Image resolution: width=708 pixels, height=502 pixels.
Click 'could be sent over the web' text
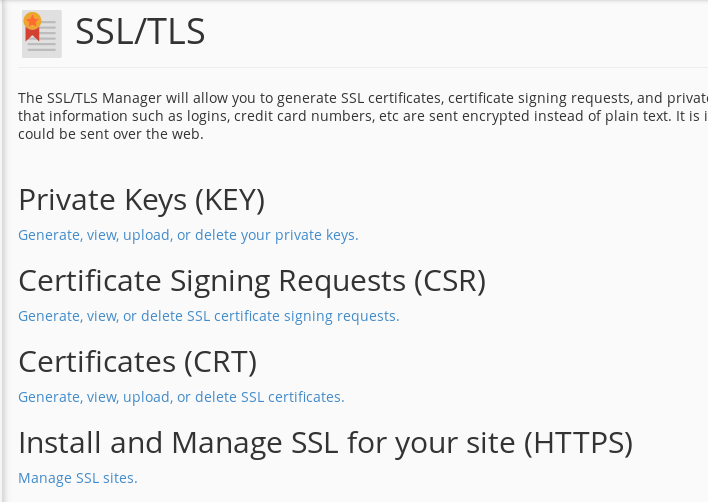110,134
